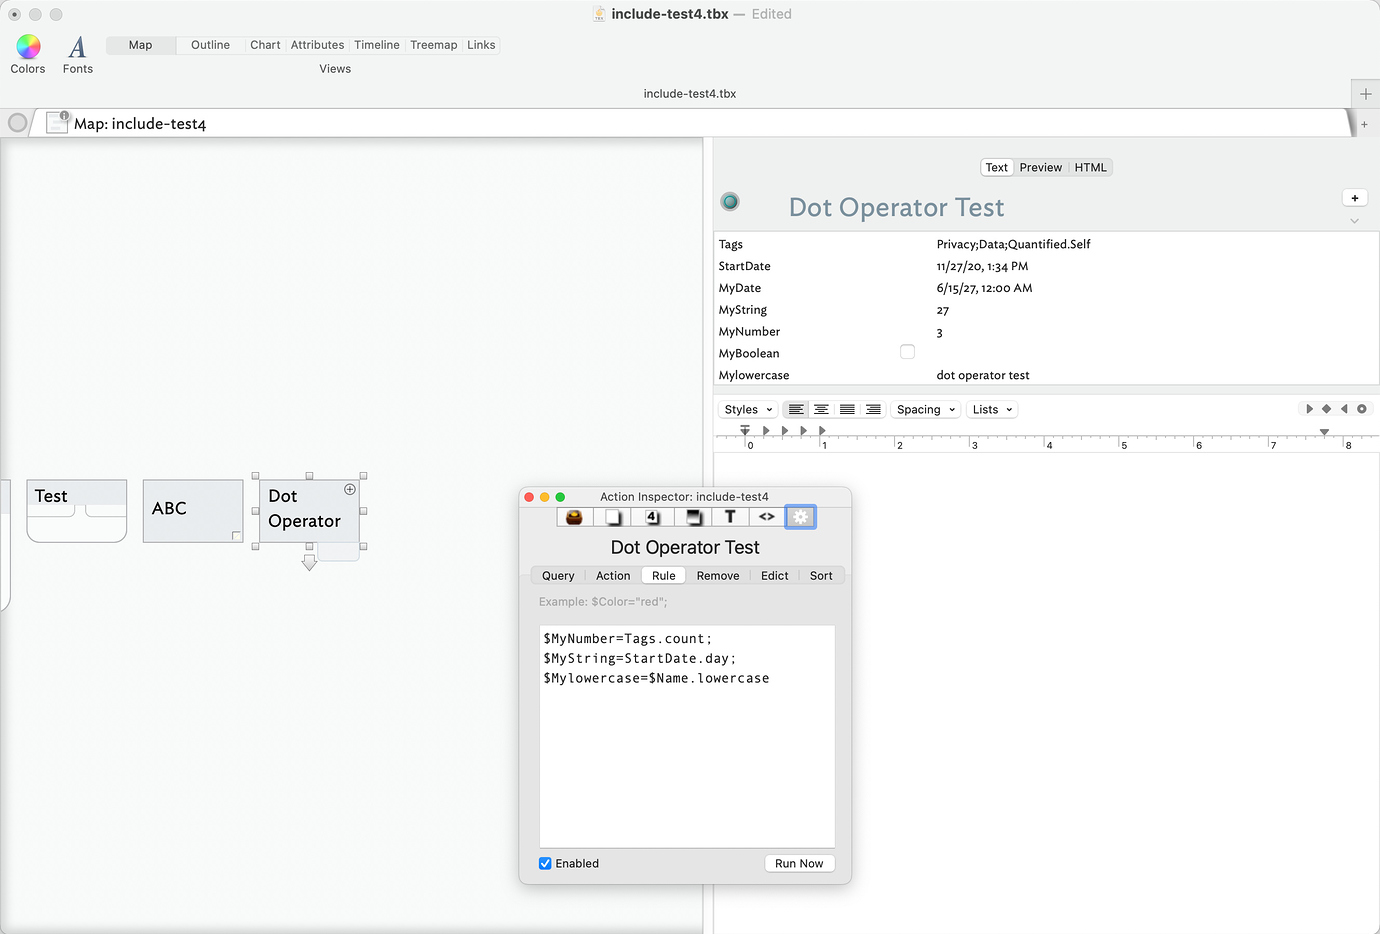Open the Timeline view tab
The height and width of the screenshot is (934, 1380).
coord(377,44)
